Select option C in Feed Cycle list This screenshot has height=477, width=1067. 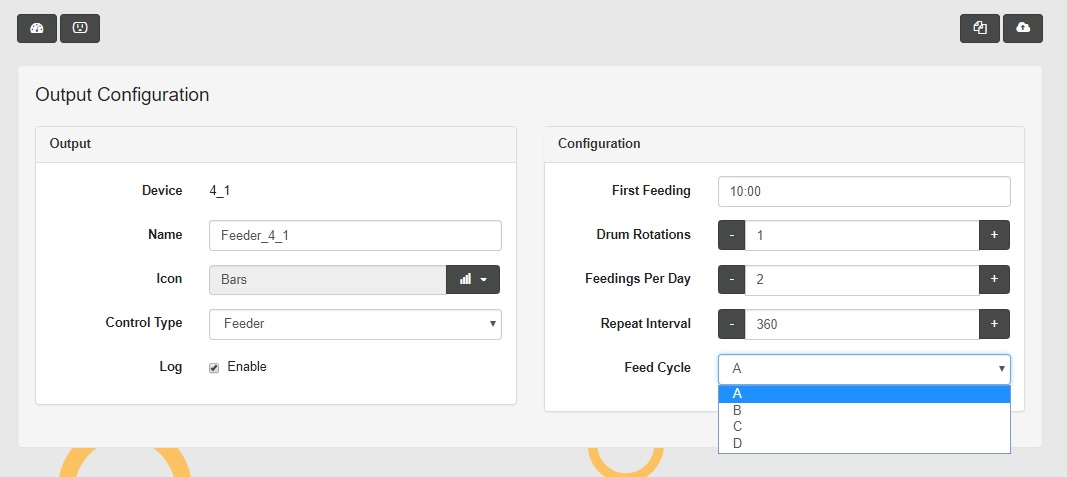point(864,427)
